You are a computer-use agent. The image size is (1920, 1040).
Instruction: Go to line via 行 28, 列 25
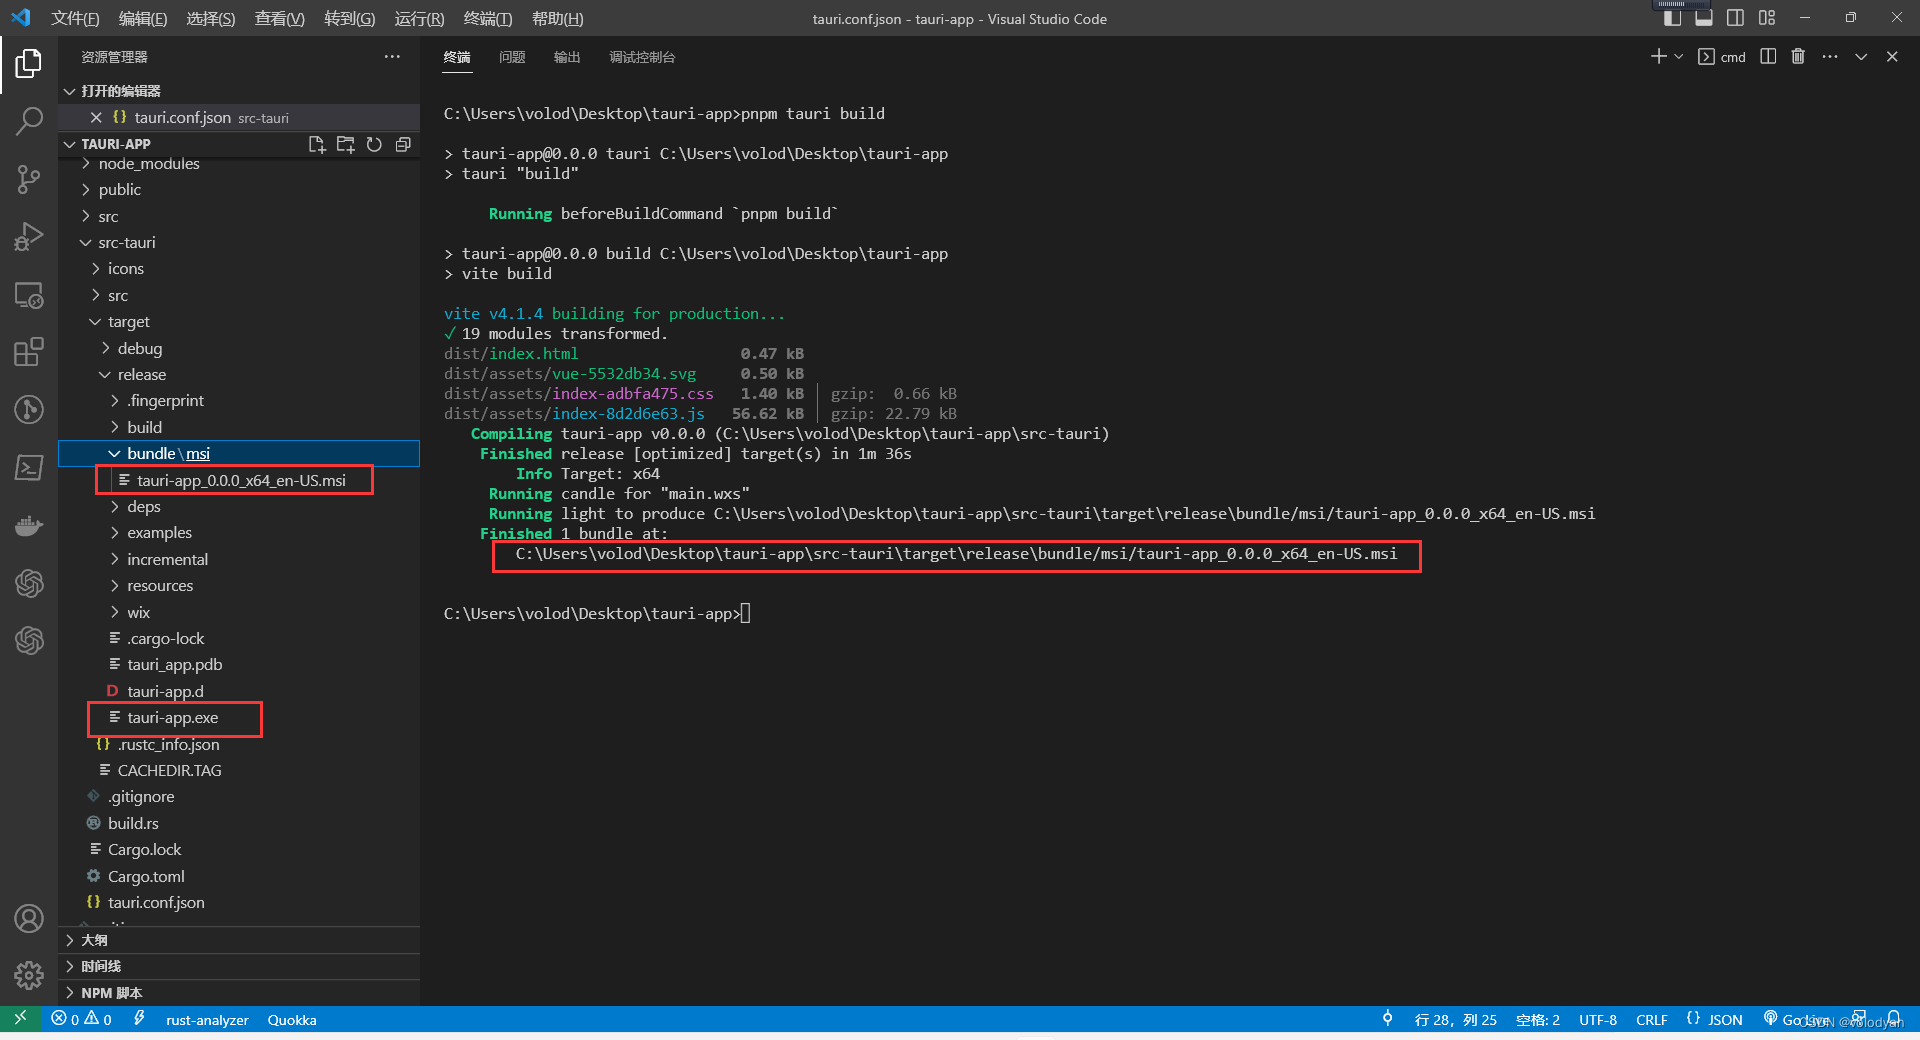[x=1456, y=1019]
